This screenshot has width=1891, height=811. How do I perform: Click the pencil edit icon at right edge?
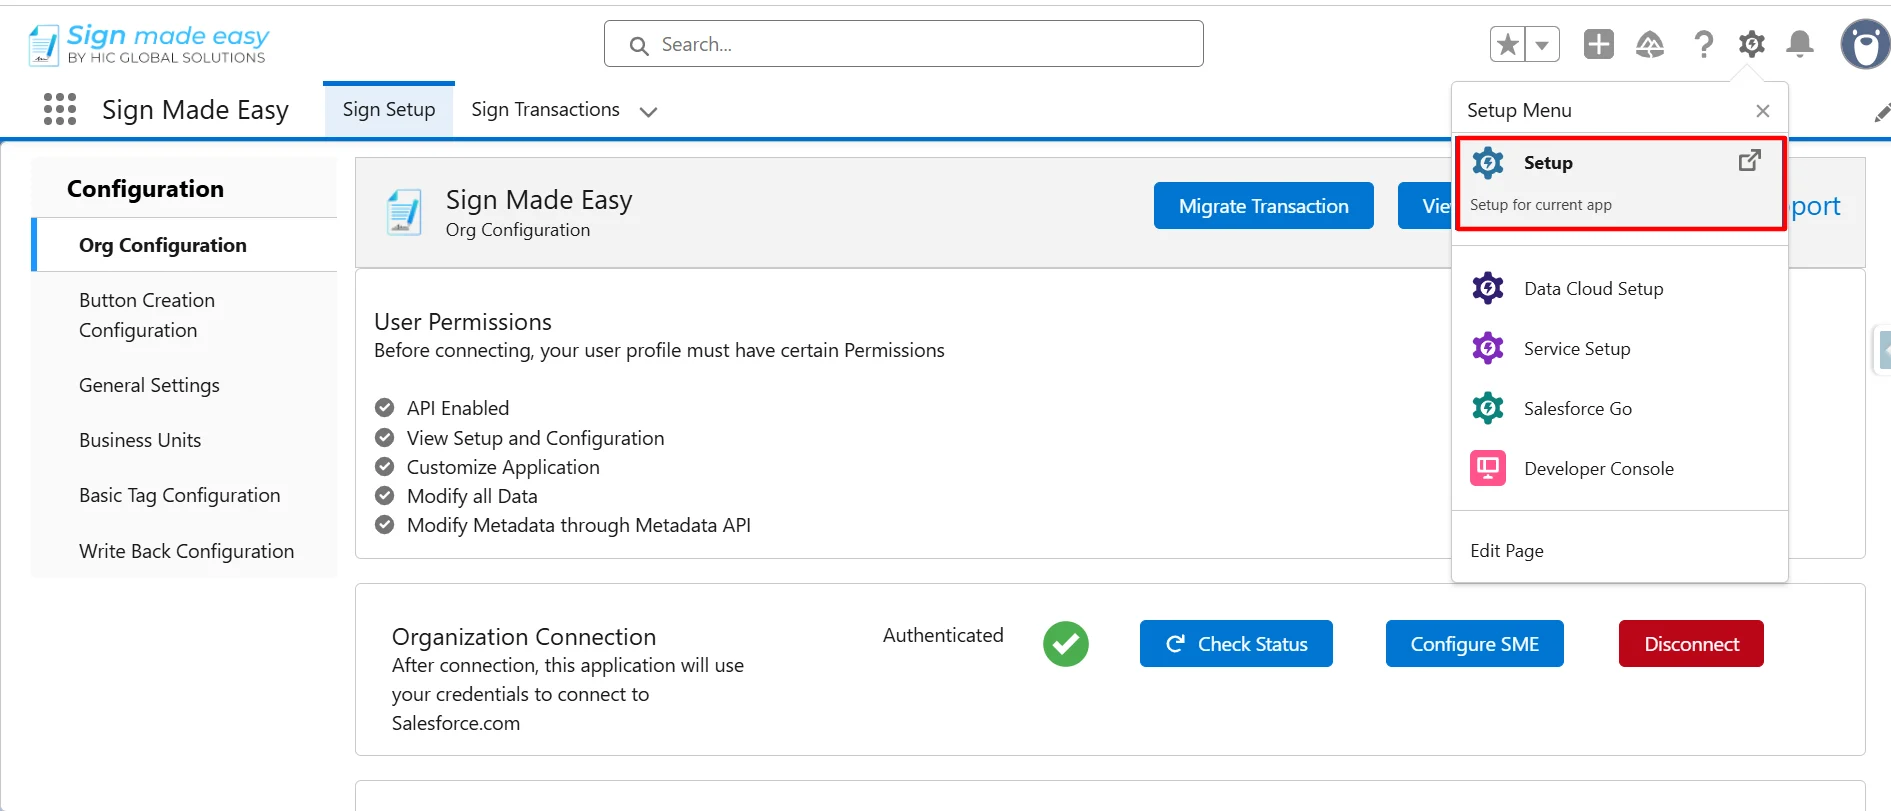pyautogui.click(x=1882, y=113)
